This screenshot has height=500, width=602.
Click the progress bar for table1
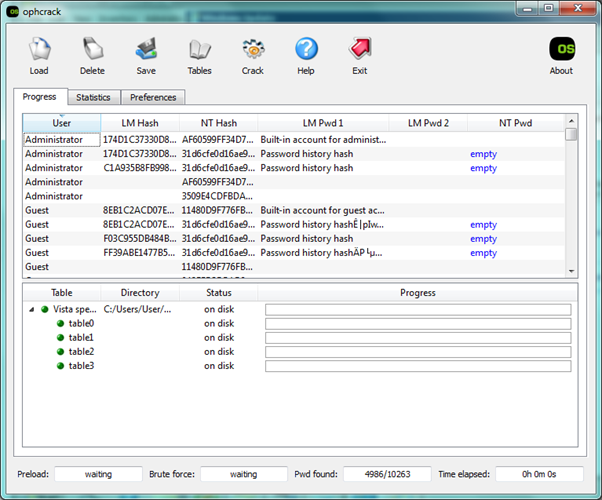pos(417,338)
